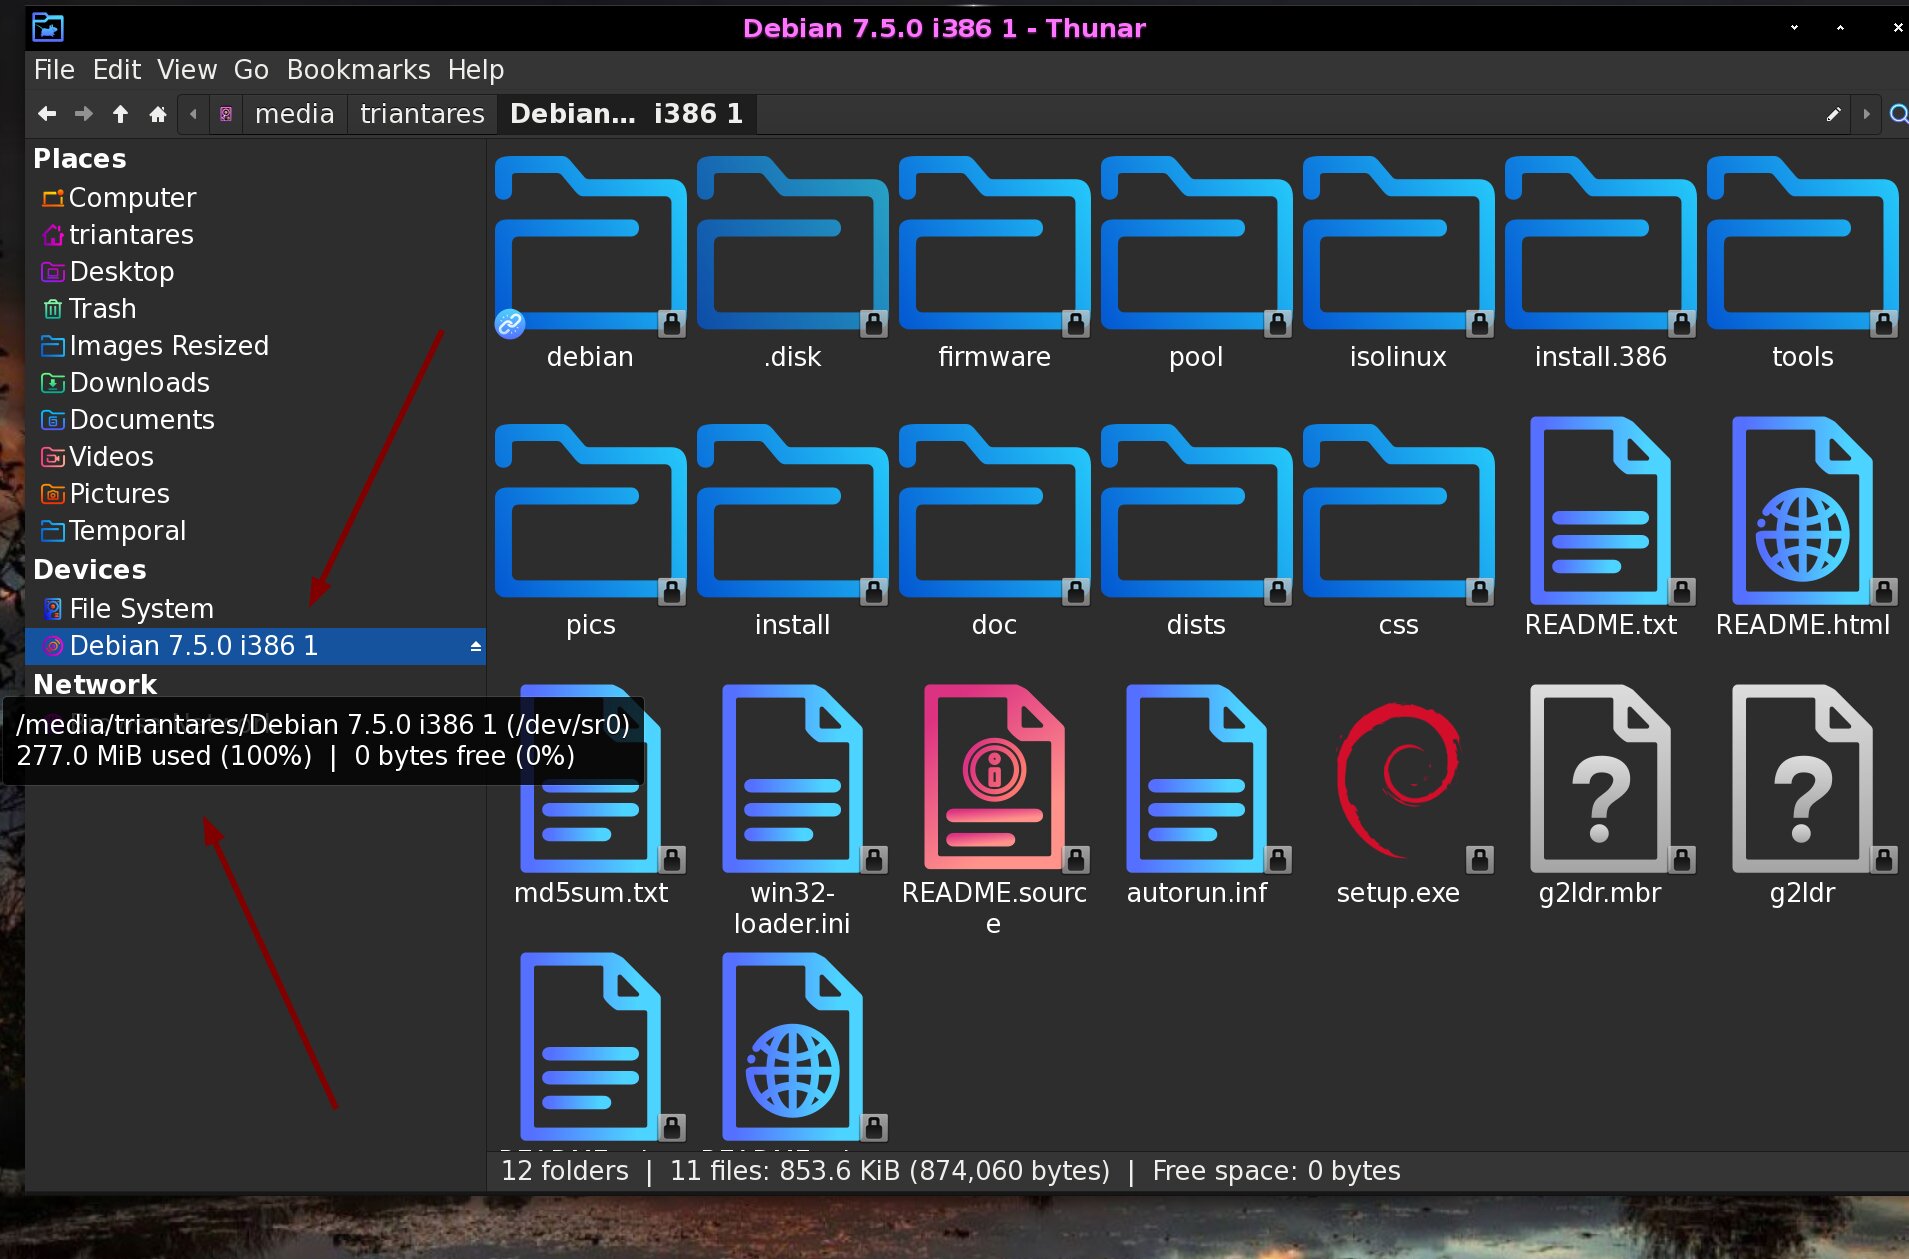
Task: Open the View menu
Action: tap(186, 70)
